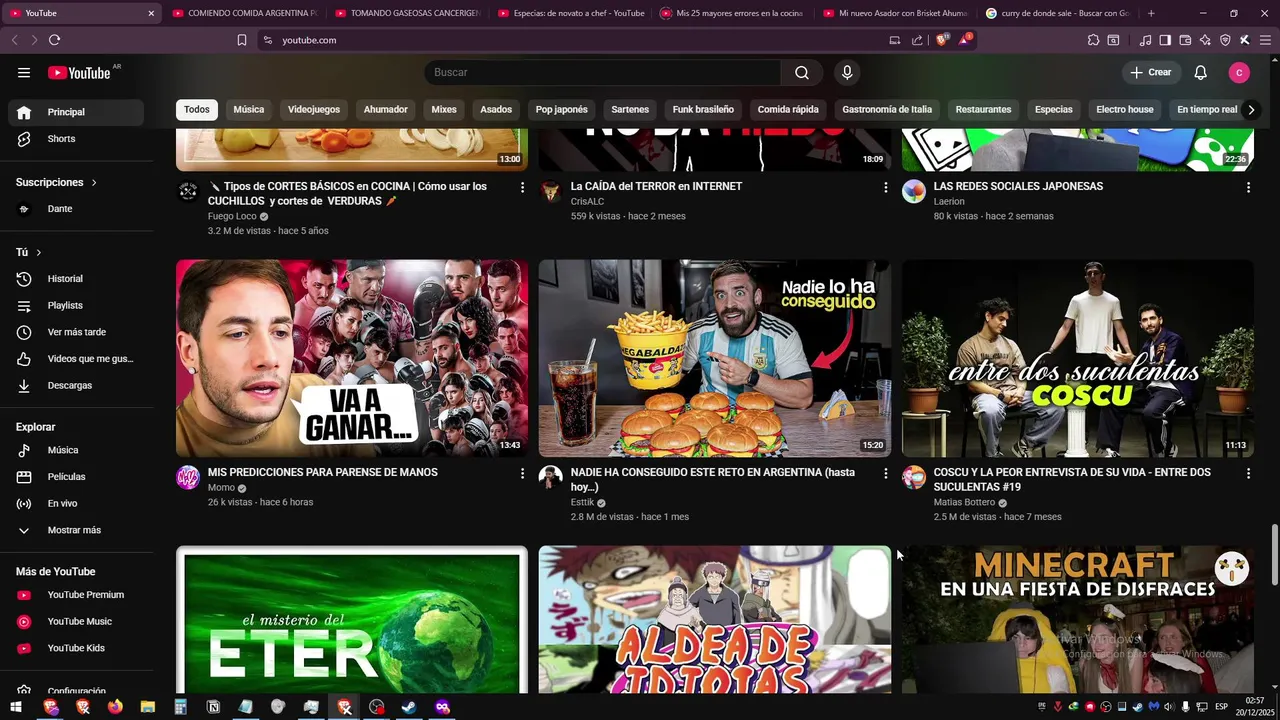The image size is (1280, 720).
Task: Click the Crear button
Action: (x=1151, y=72)
